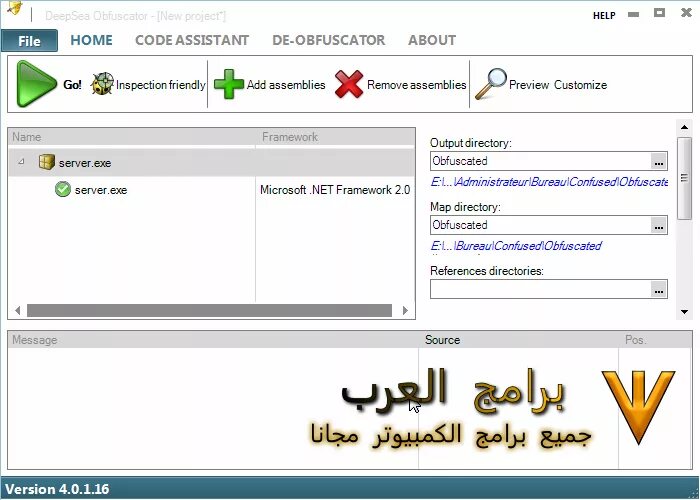Click the HELP link in the title bar
The image size is (700, 500).
point(604,16)
